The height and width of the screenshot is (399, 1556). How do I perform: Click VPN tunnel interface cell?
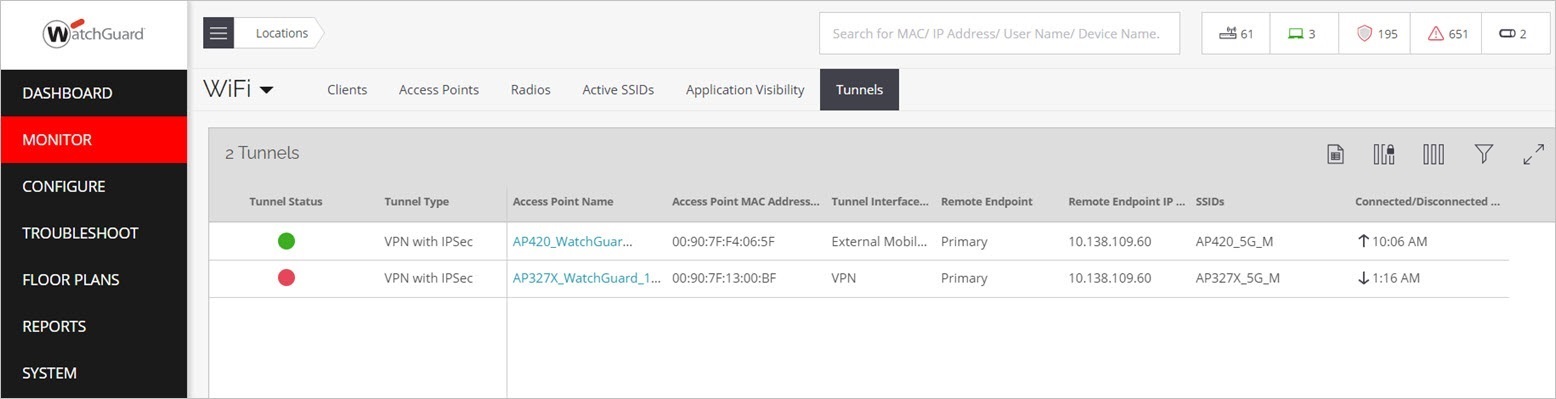pyautogui.click(x=843, y=278)
